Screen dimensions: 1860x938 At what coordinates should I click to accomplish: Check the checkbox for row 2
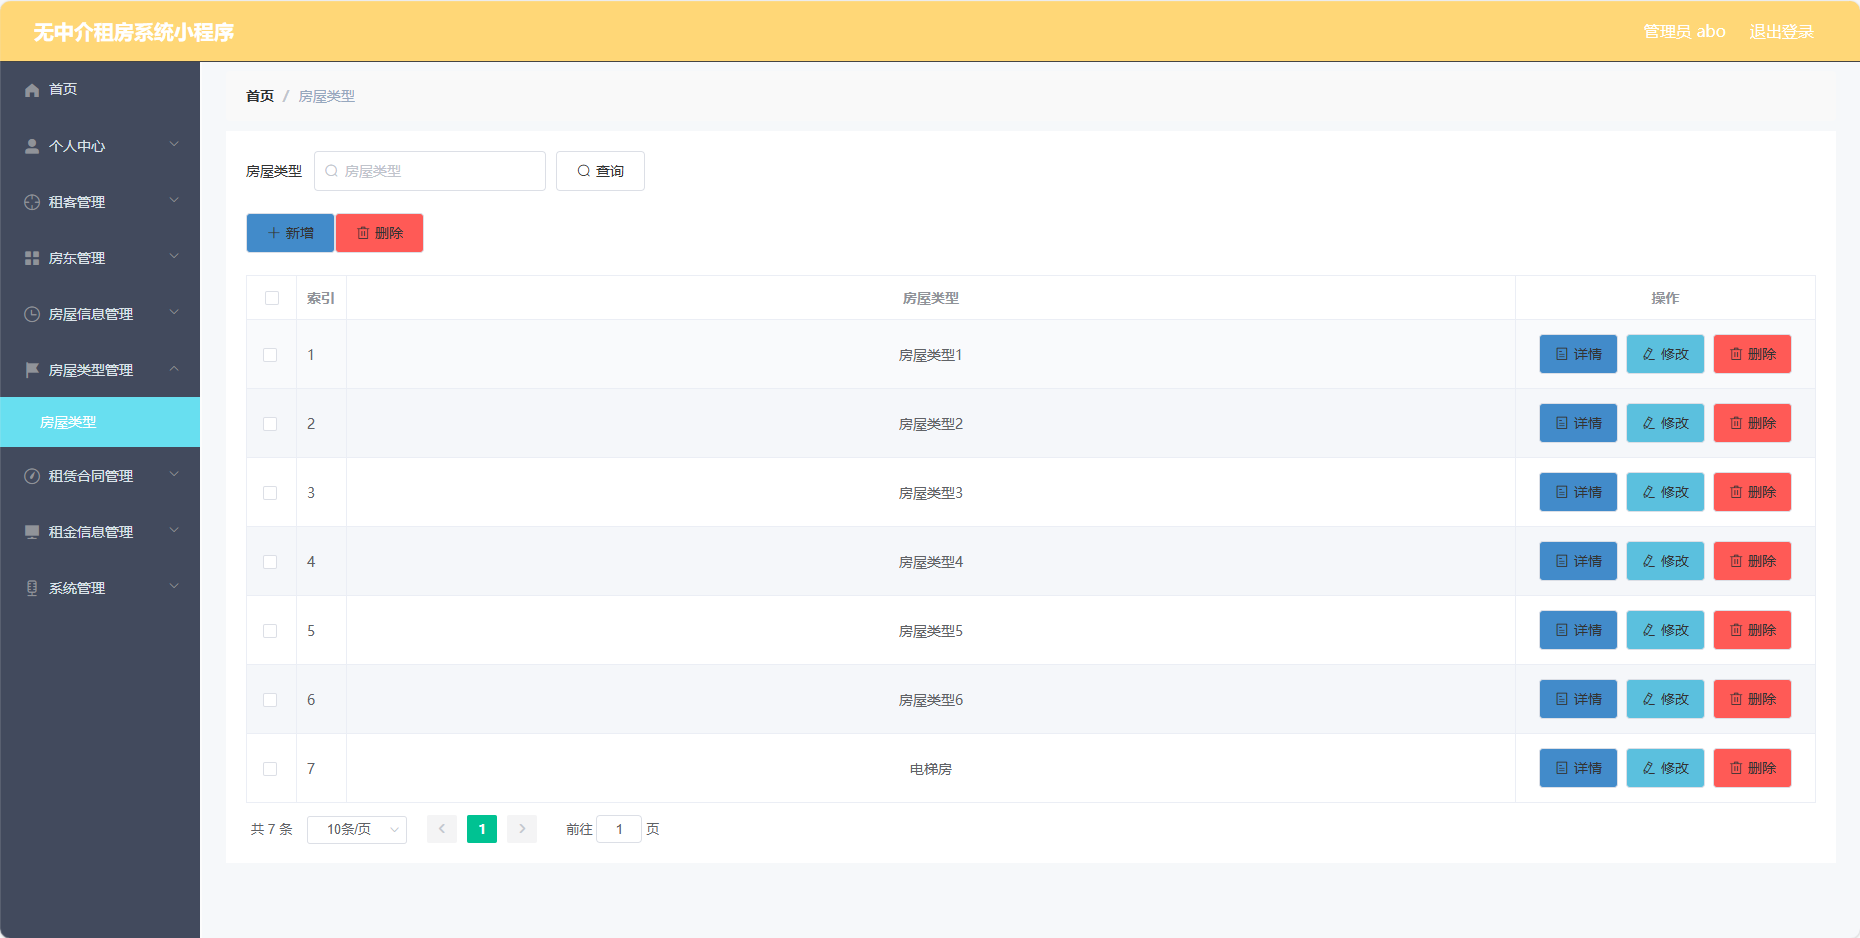(270, 424)
